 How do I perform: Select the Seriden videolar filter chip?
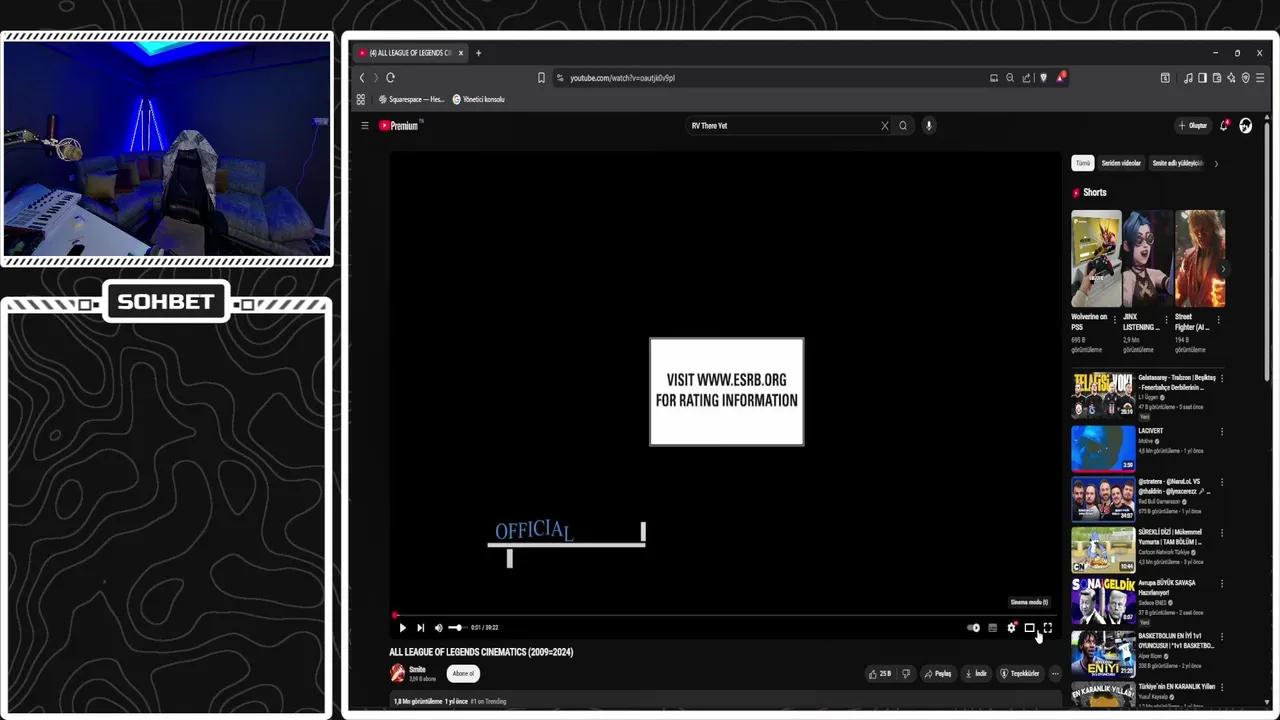(1121, 163)
